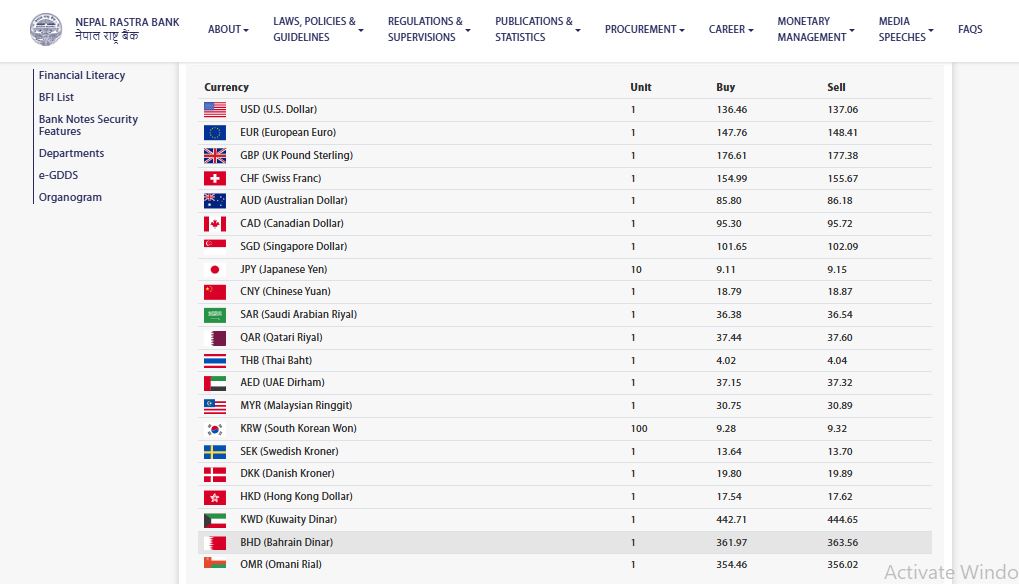The image size is (1019, 584).
Task: Click the Swiss Franc flag icon
Action: pos(215,178)
